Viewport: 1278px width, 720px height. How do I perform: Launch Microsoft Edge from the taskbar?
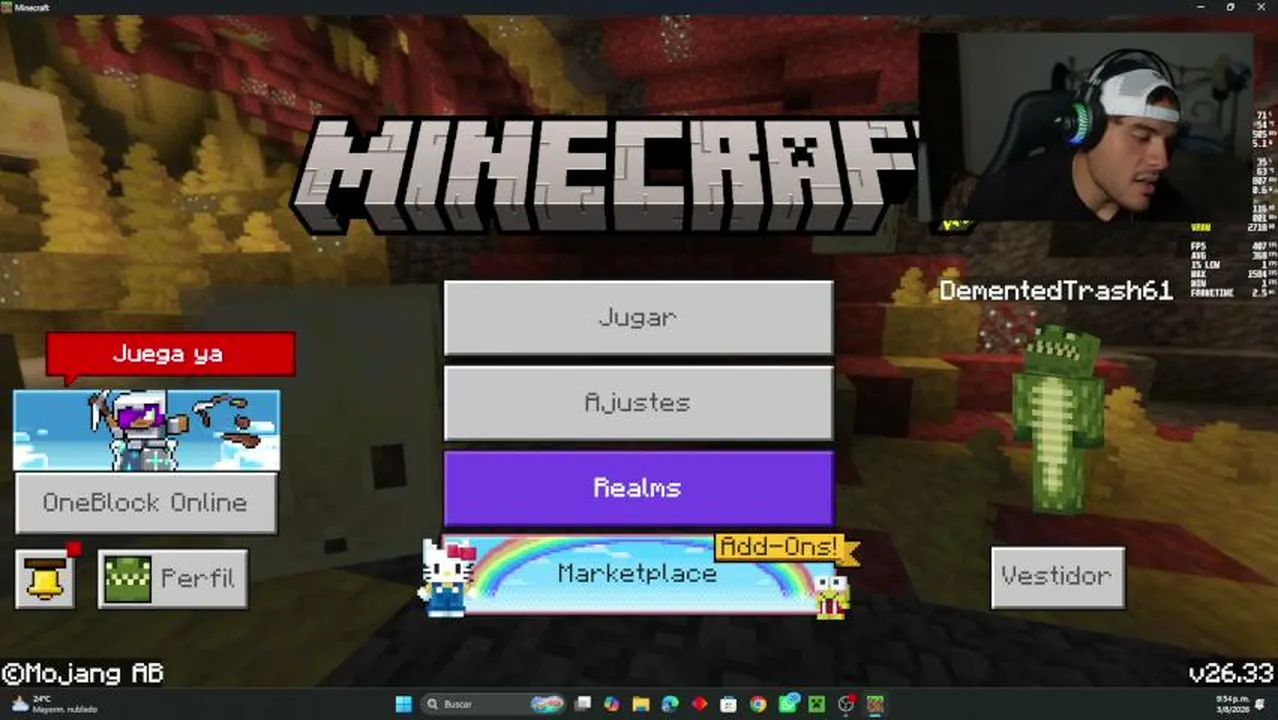click(670, 704)
